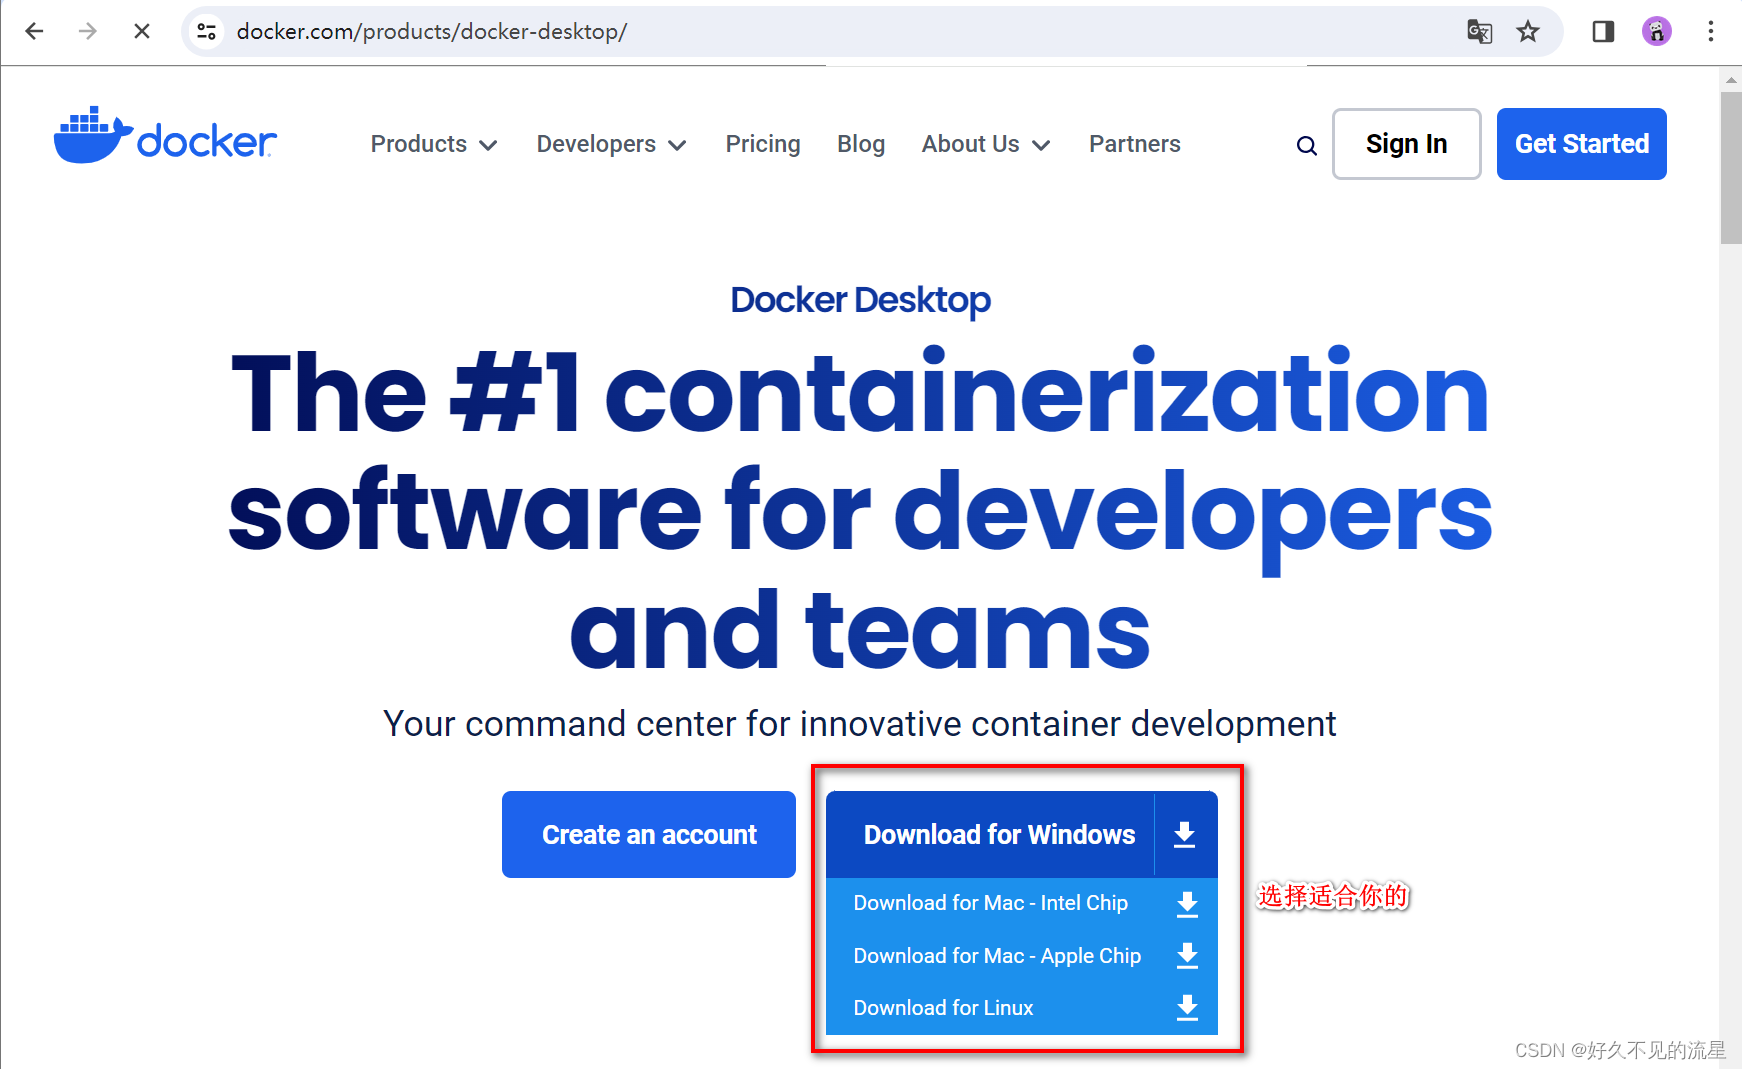Image resolution: width=1742 pixels, height=1069 pixels.
Task: Click the search magnifier icon
Action: pyautogui.click(x=1306, y=146)
